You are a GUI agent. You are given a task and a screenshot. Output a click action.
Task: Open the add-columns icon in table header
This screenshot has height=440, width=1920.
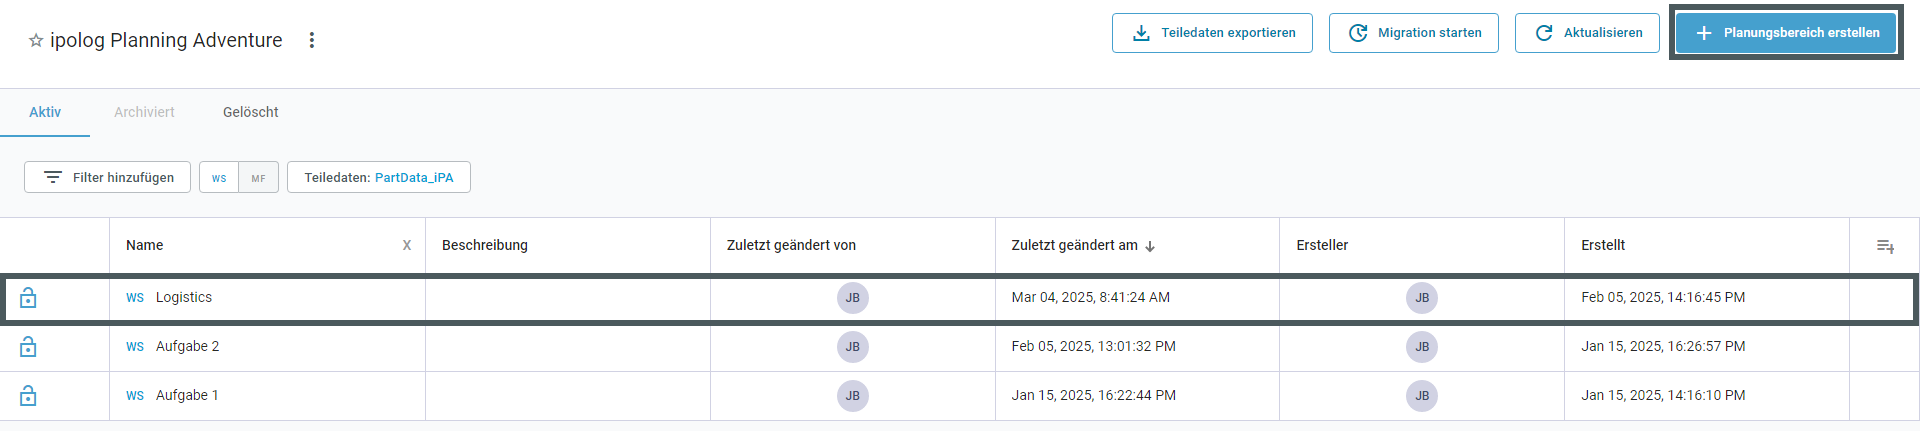click(x=1885, y=246)
